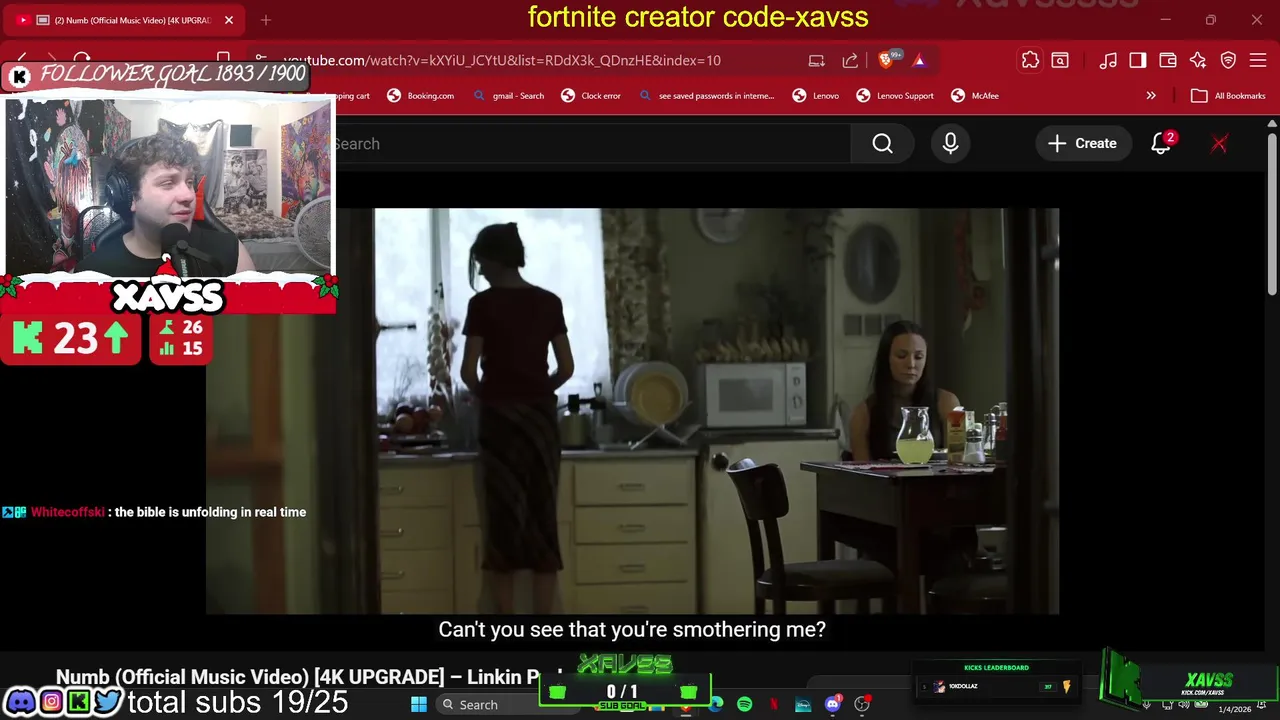The width and height of the screenshot is (1280, 720).
Task: Open the tab search icon in the toolbar
Action: [x=1060, y=61]
